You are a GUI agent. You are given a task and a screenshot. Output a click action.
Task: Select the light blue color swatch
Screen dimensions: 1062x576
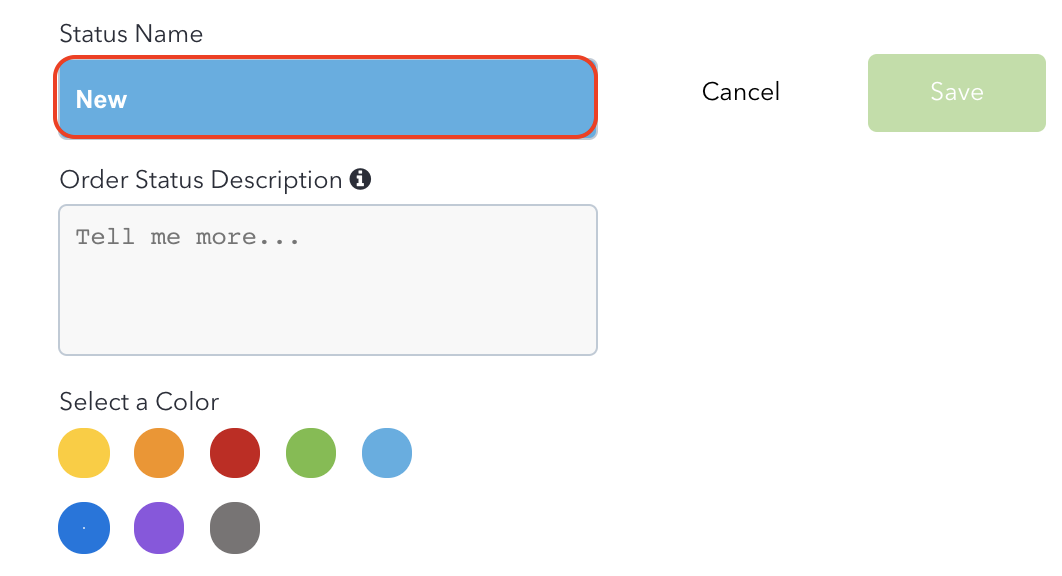click(x=387, y=453)
